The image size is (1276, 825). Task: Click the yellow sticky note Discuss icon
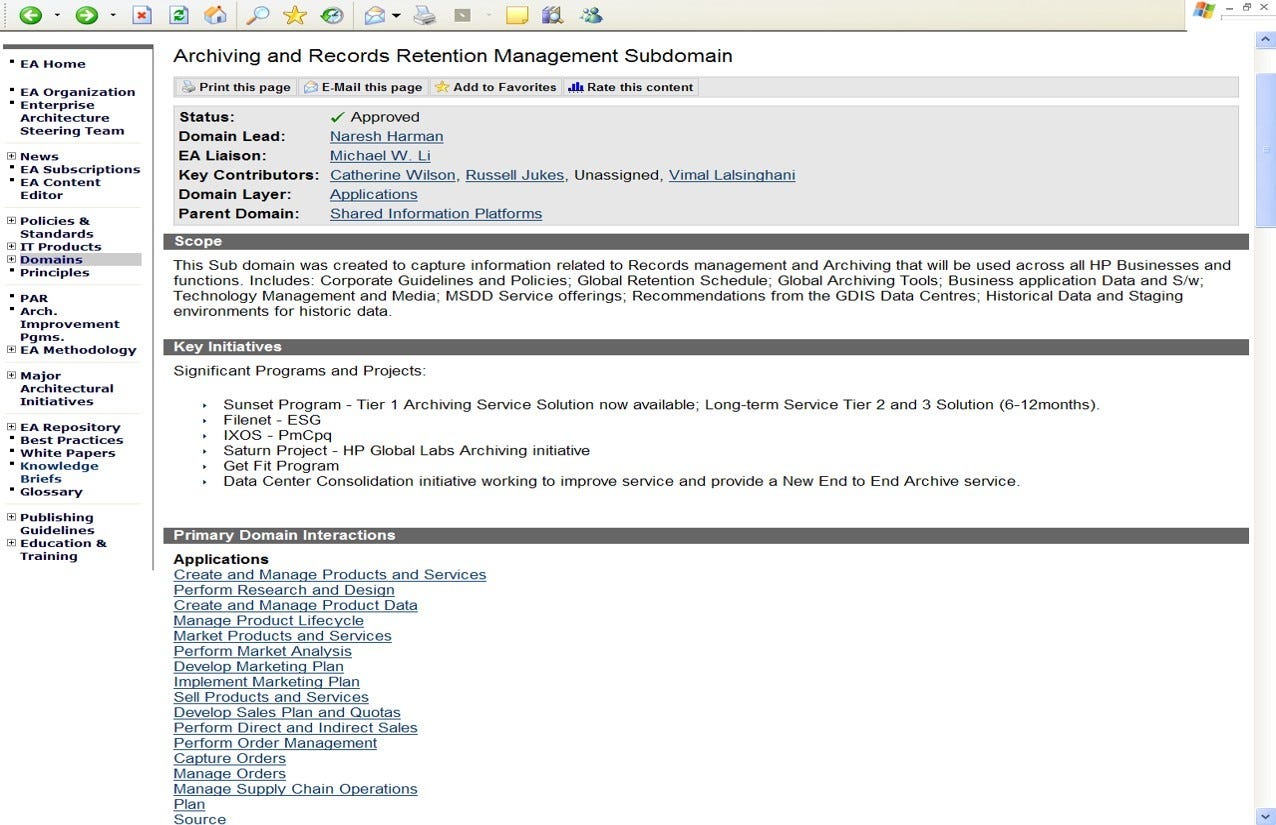[x=517, y=15]
